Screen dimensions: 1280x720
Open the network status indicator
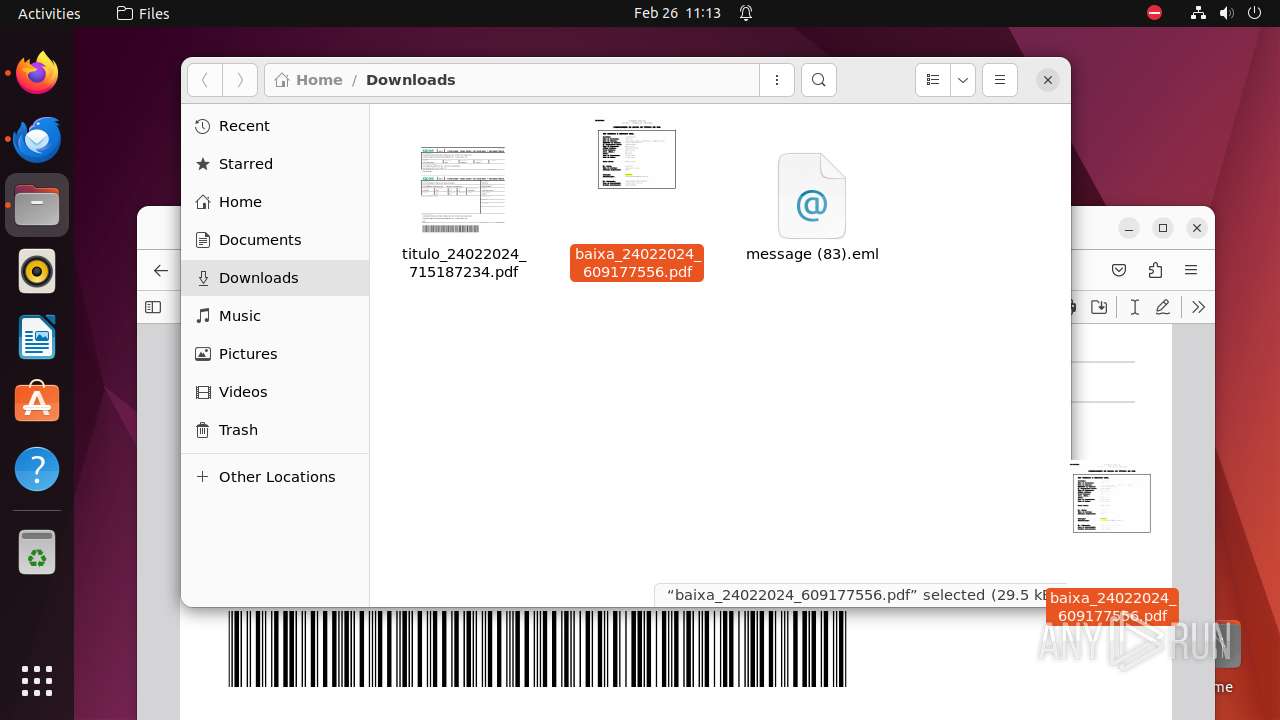[1199, 13]
